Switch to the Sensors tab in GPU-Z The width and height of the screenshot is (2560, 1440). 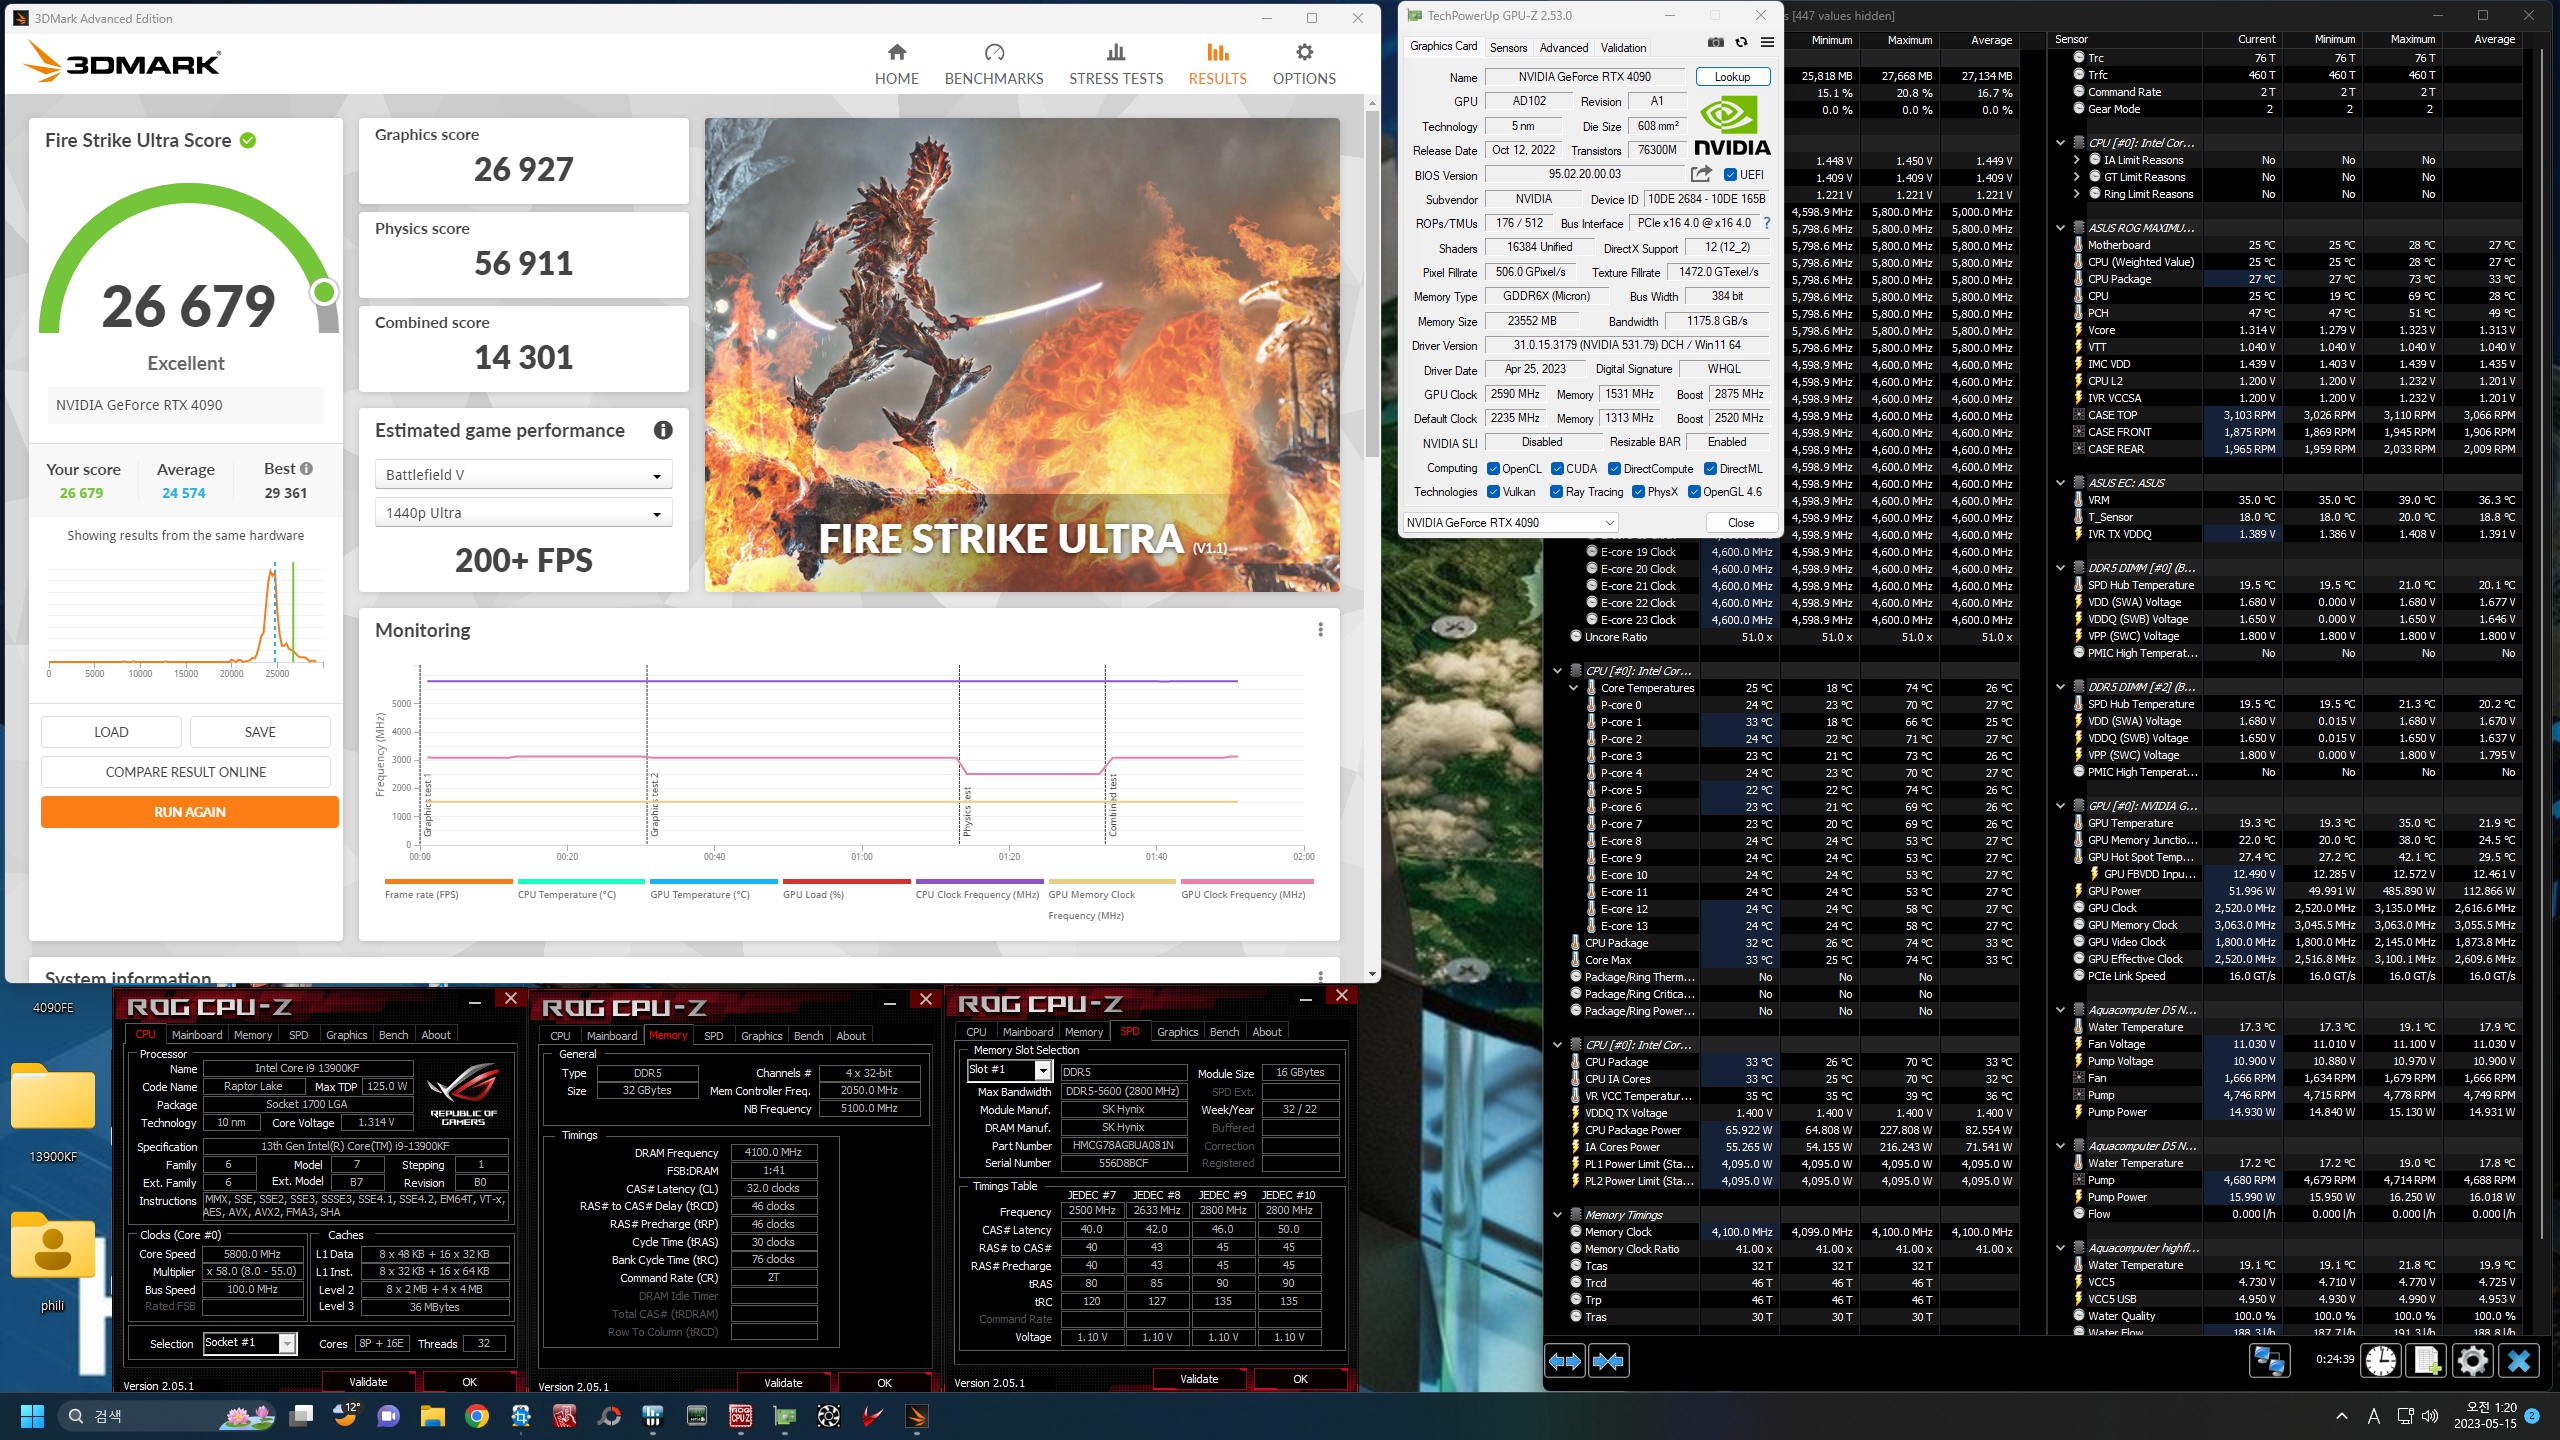pos(1508,47)
